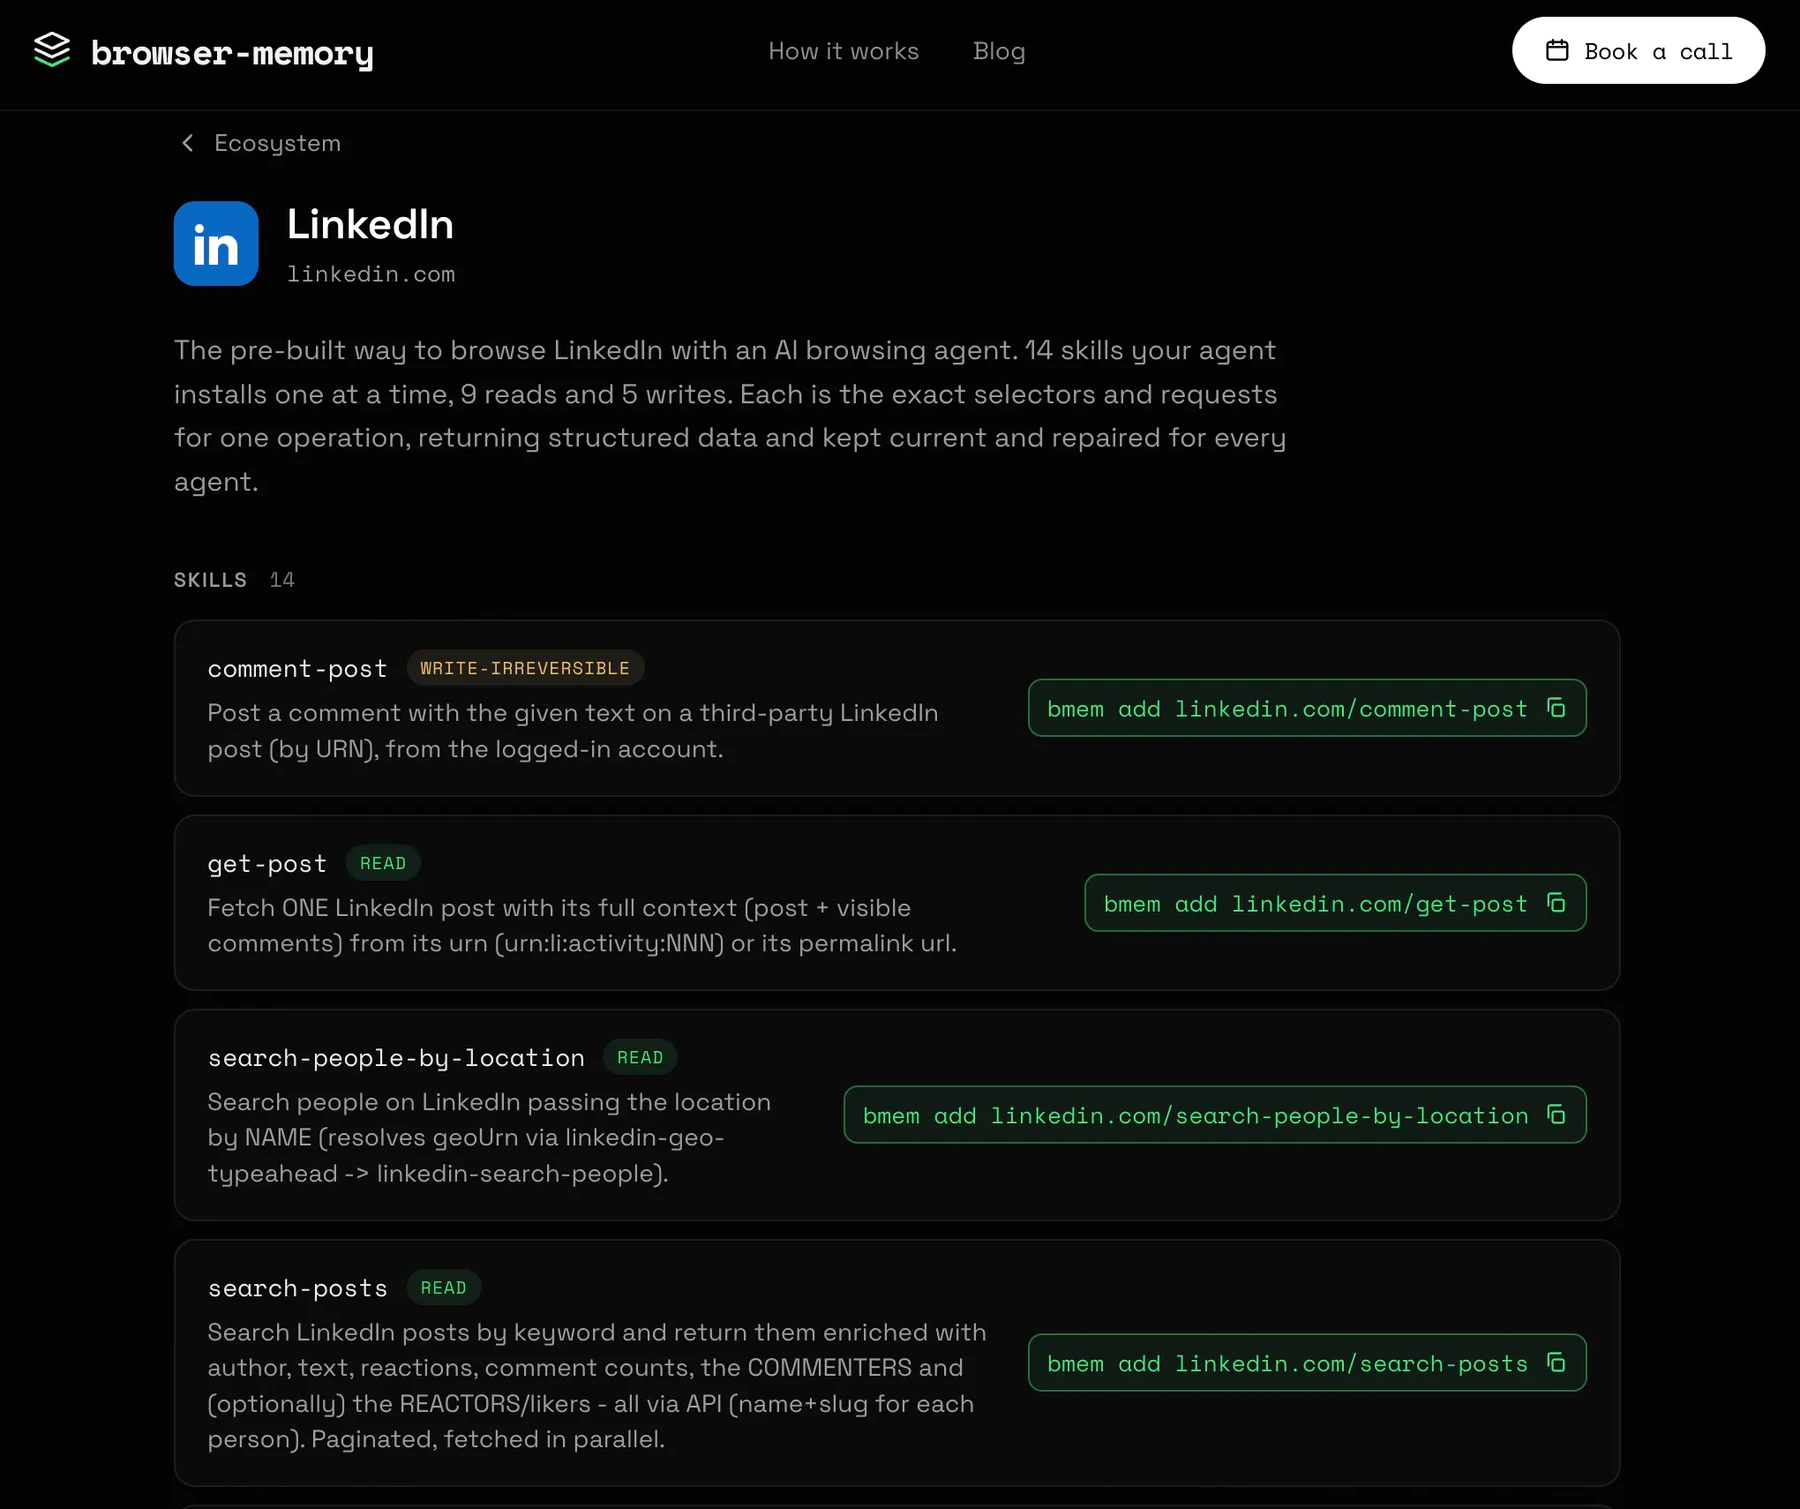This screenshot has height=1509, width=1800.
Task: Click the SKILLS section label
Action: (210, 580)
